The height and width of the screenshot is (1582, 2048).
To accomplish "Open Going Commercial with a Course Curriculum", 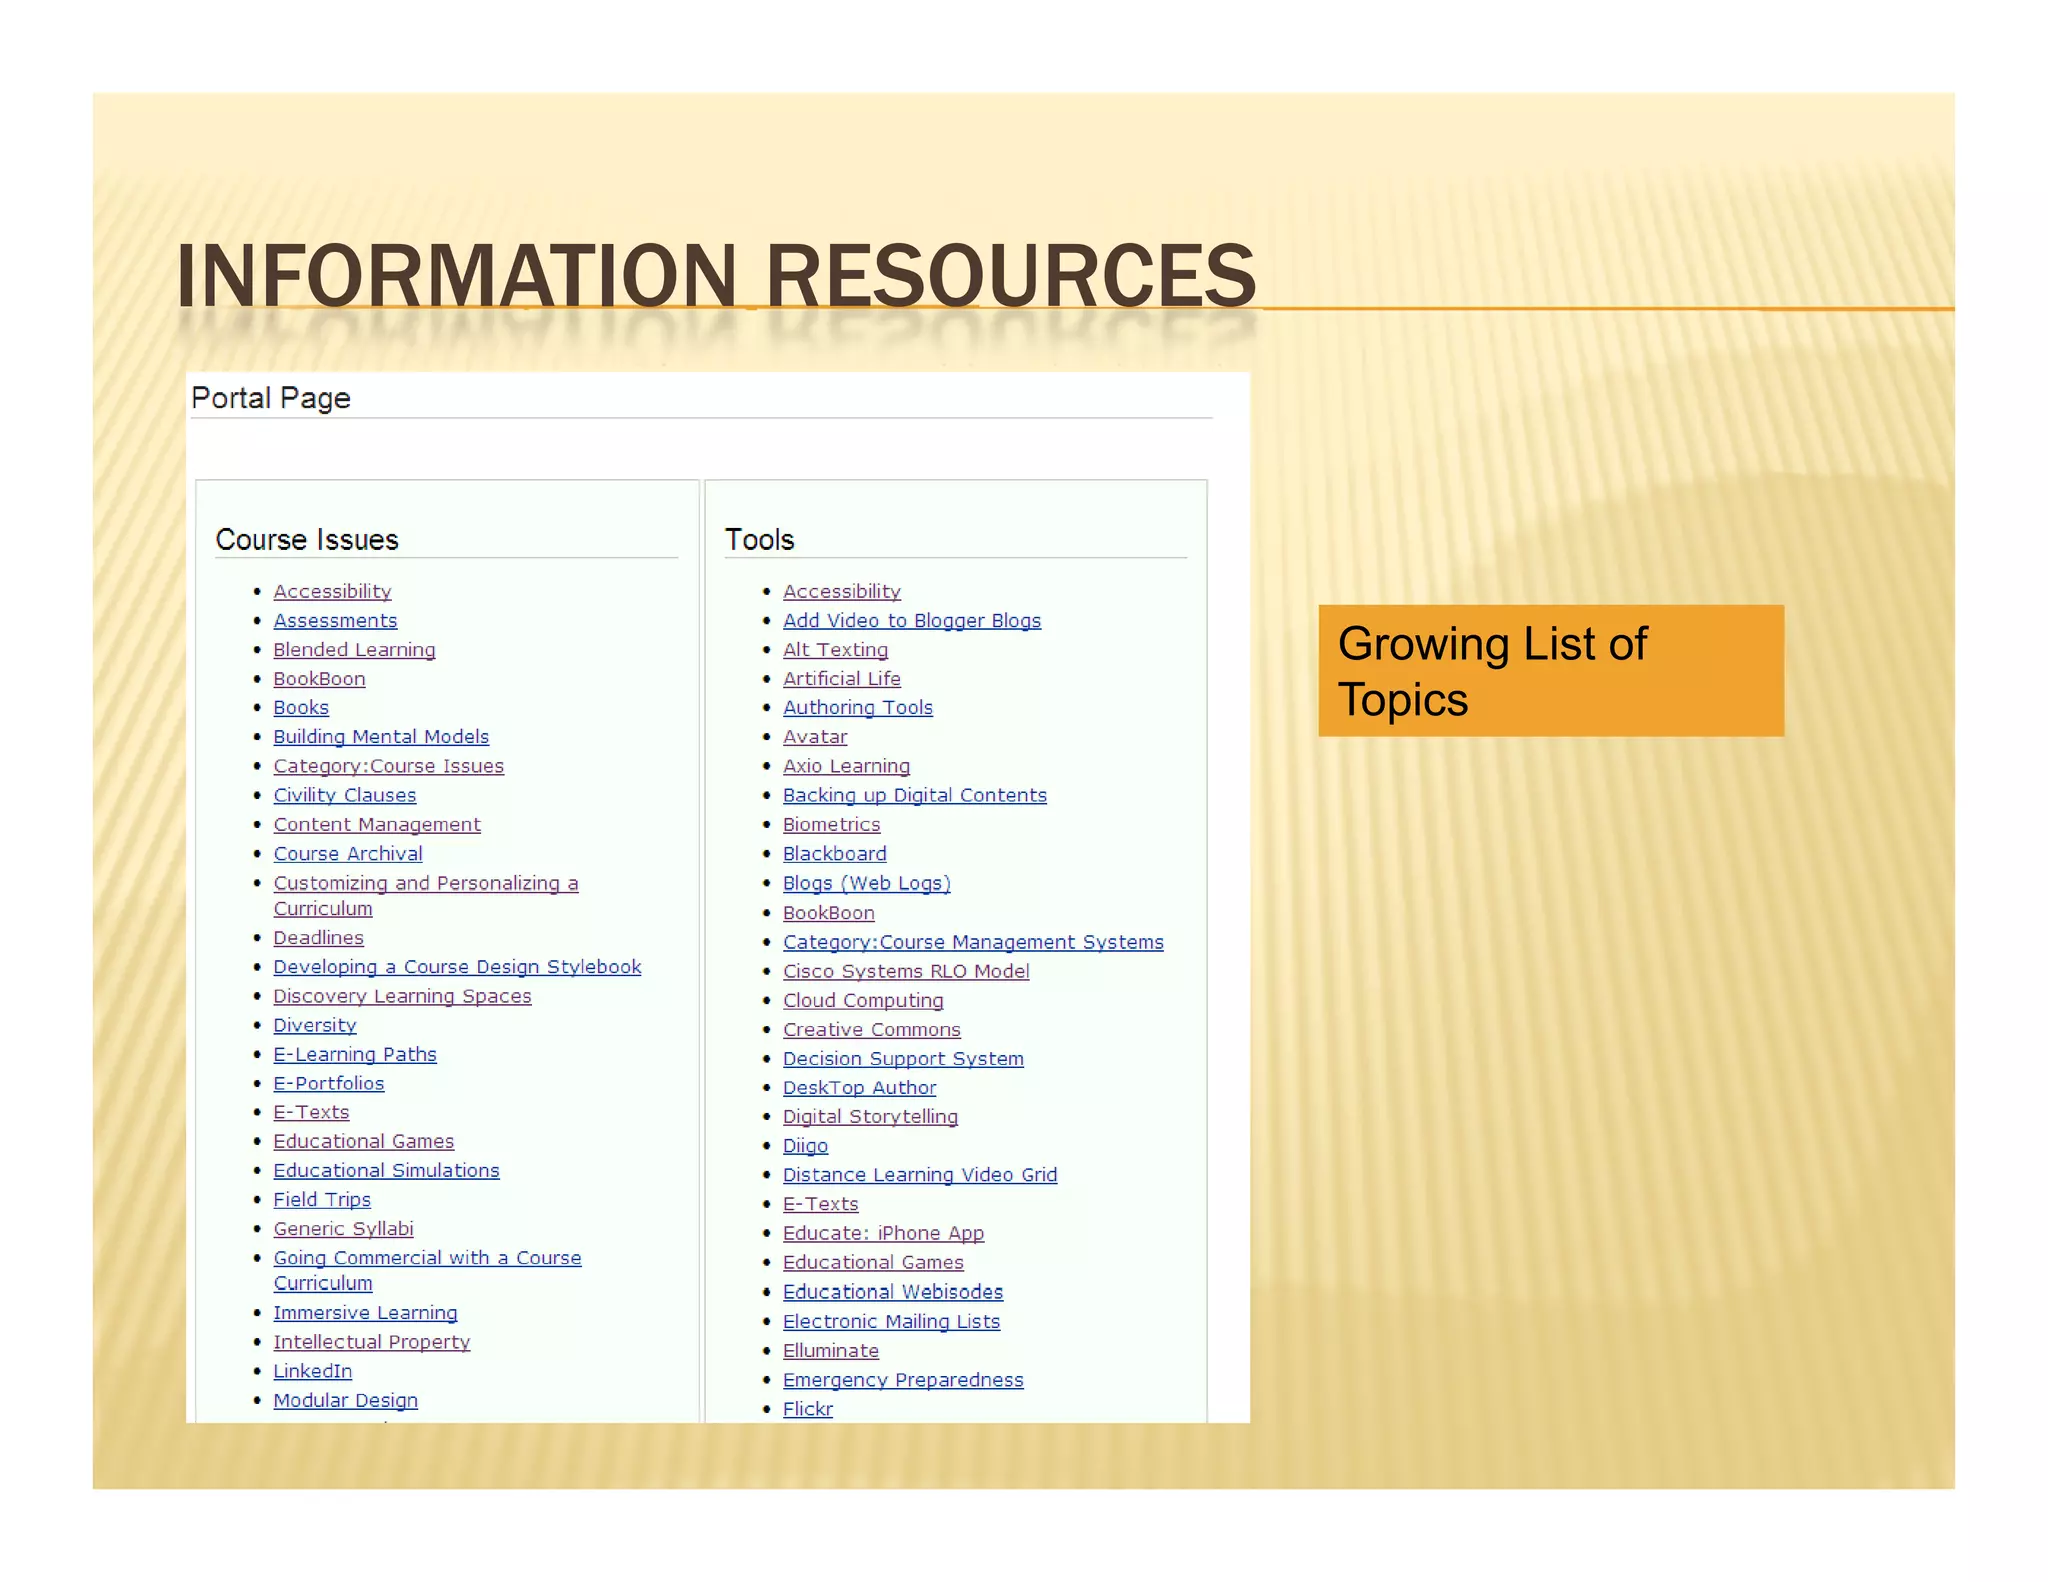I will pyautogui.click(x=427, y=1270).
